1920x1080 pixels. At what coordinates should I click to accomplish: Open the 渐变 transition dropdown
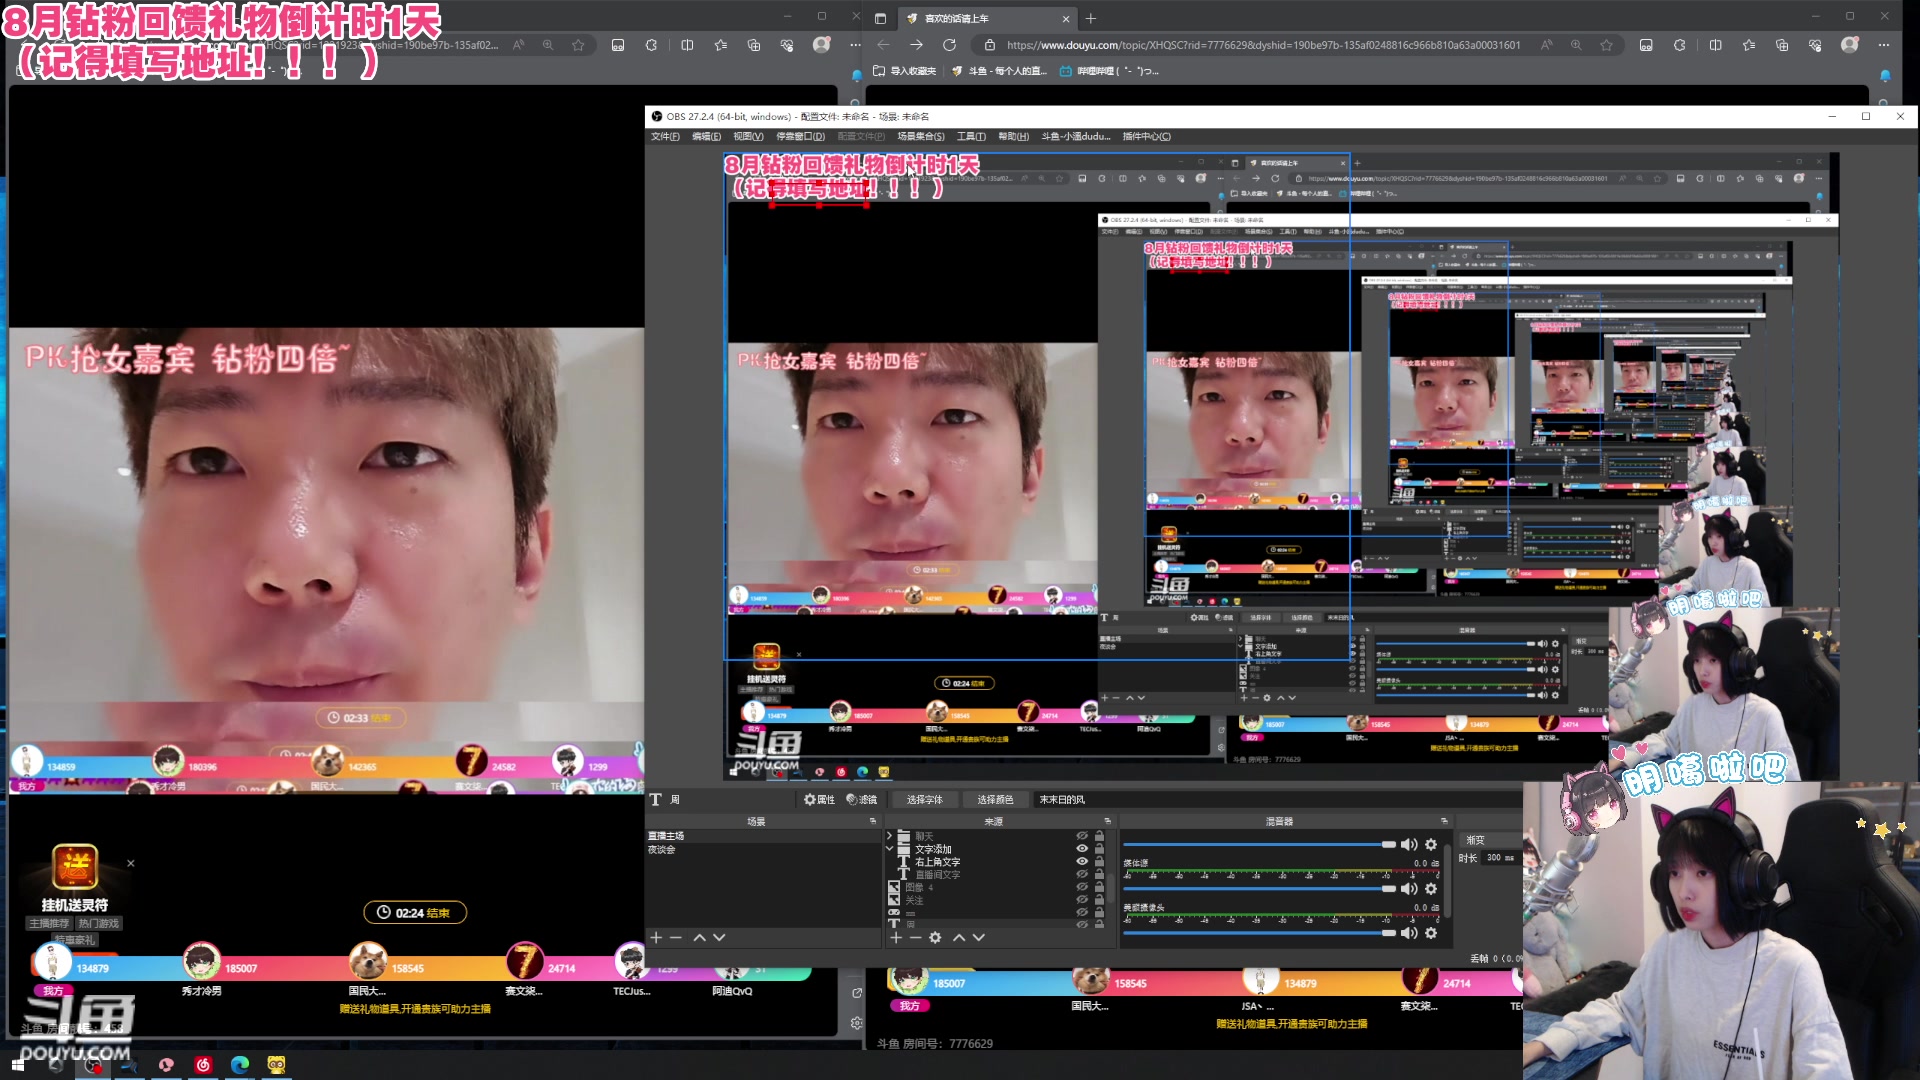click(1489, 840)
